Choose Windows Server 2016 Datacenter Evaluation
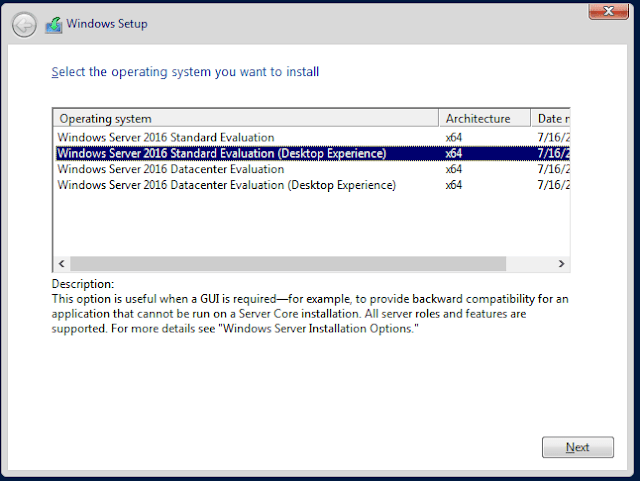640x481 pixels. 171,169
